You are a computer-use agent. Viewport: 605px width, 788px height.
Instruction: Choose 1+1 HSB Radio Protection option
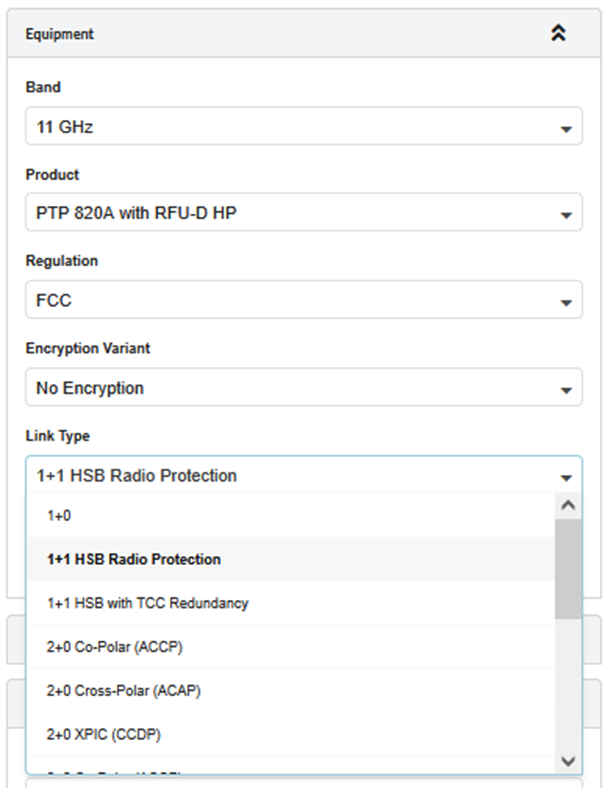pos(290,559)
